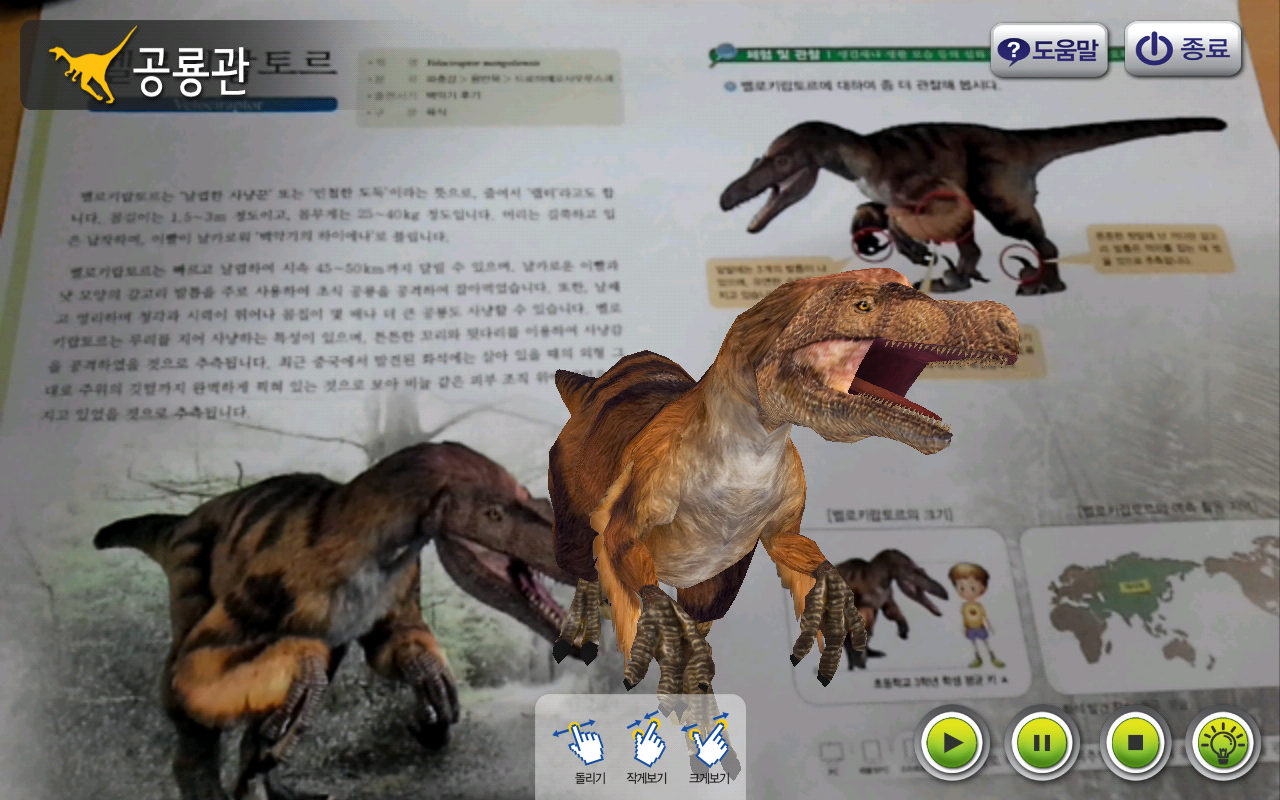Tap the 돌리기 rotate gesture icon

(588, 741)
